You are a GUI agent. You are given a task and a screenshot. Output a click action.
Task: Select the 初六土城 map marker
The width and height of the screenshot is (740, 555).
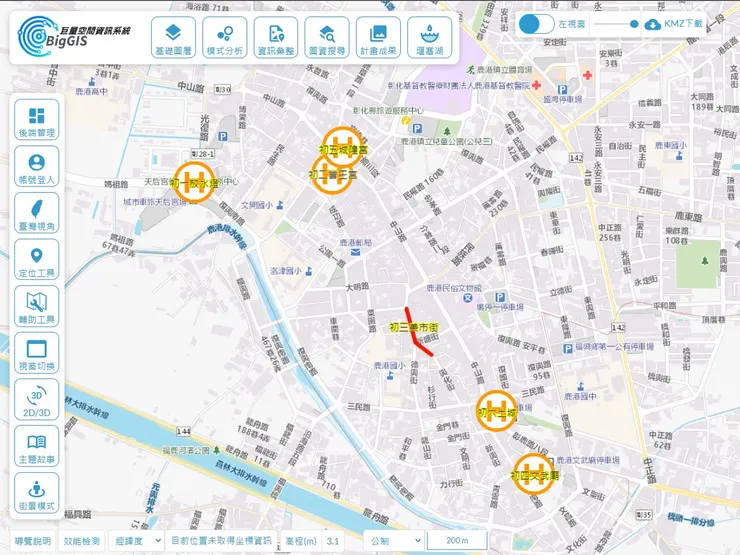pos(496,411)
